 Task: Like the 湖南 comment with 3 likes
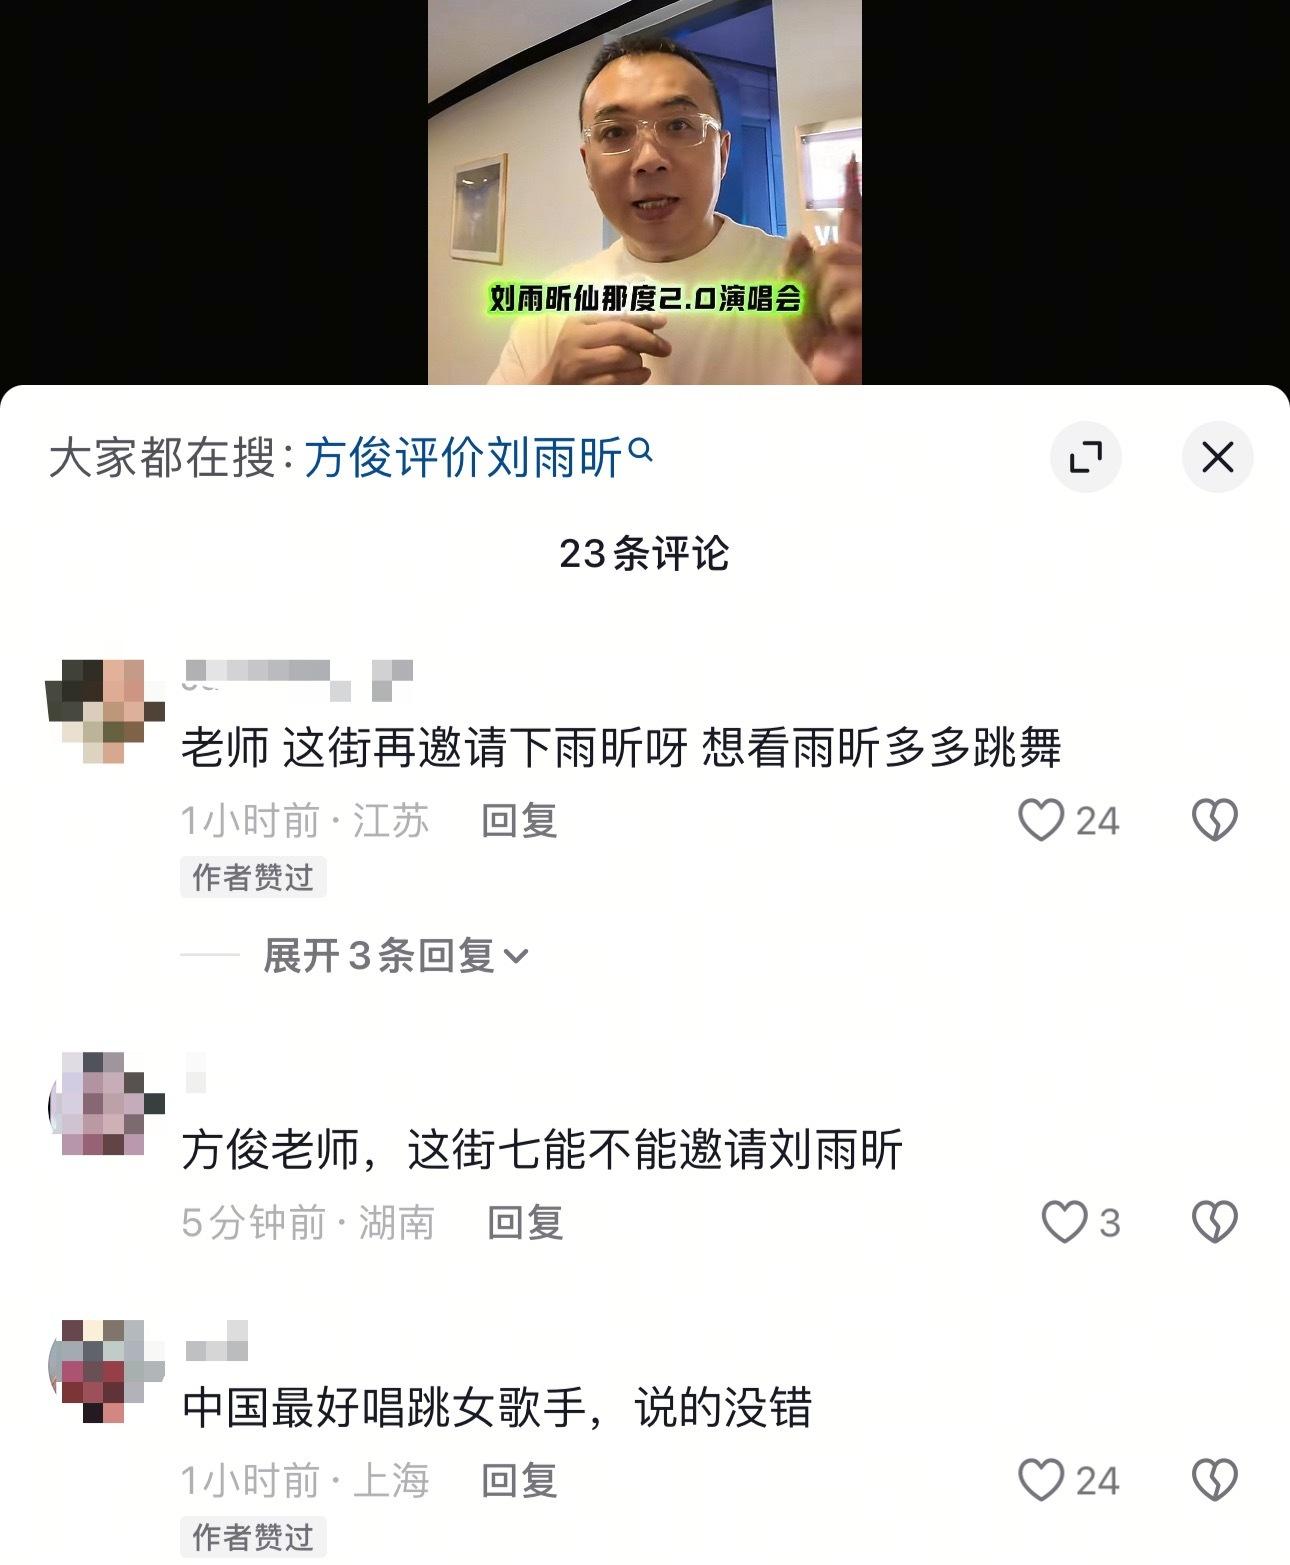(1064, 1222)
